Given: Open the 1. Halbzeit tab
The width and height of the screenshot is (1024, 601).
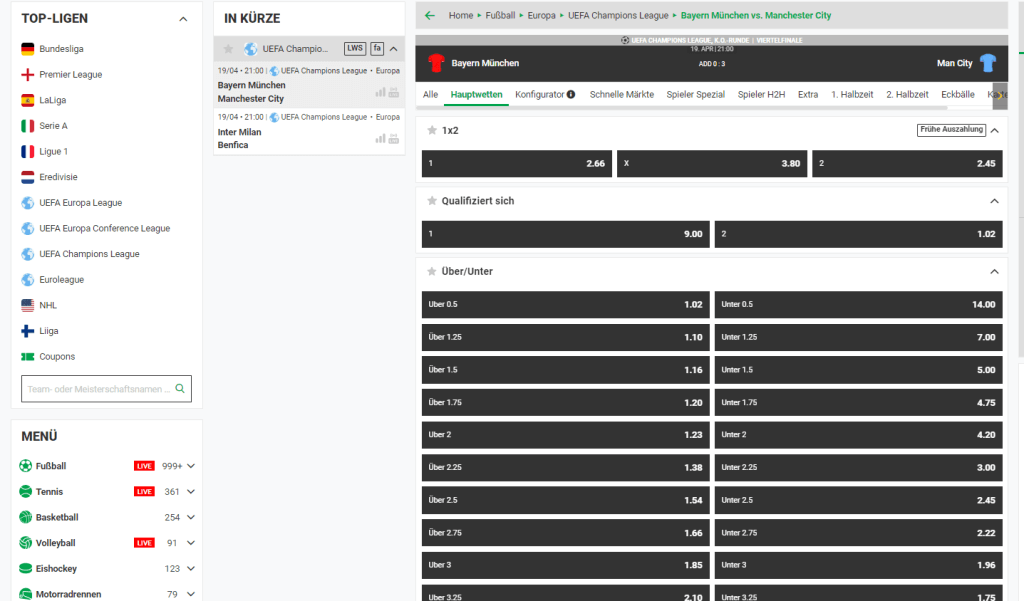Looking at the screenshot, I should (852, 94).
